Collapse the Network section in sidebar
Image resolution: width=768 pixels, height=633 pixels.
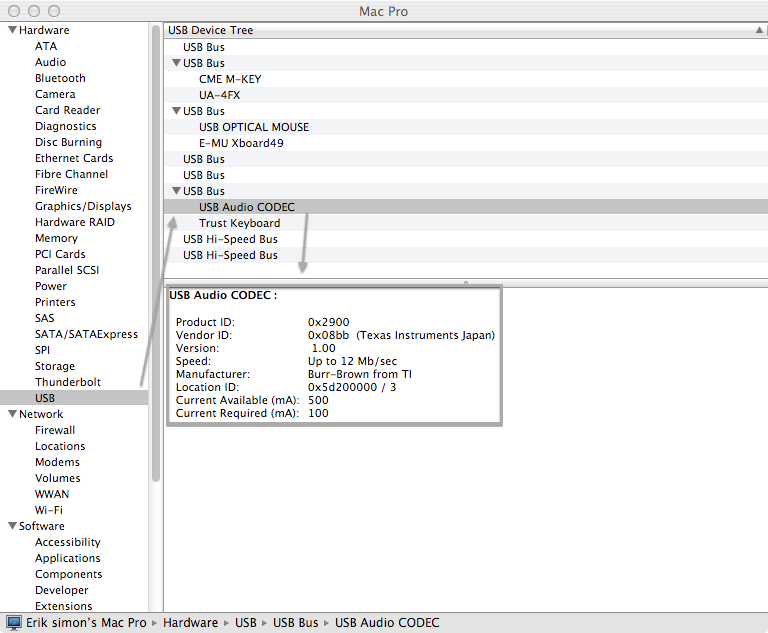click(12, 415)
